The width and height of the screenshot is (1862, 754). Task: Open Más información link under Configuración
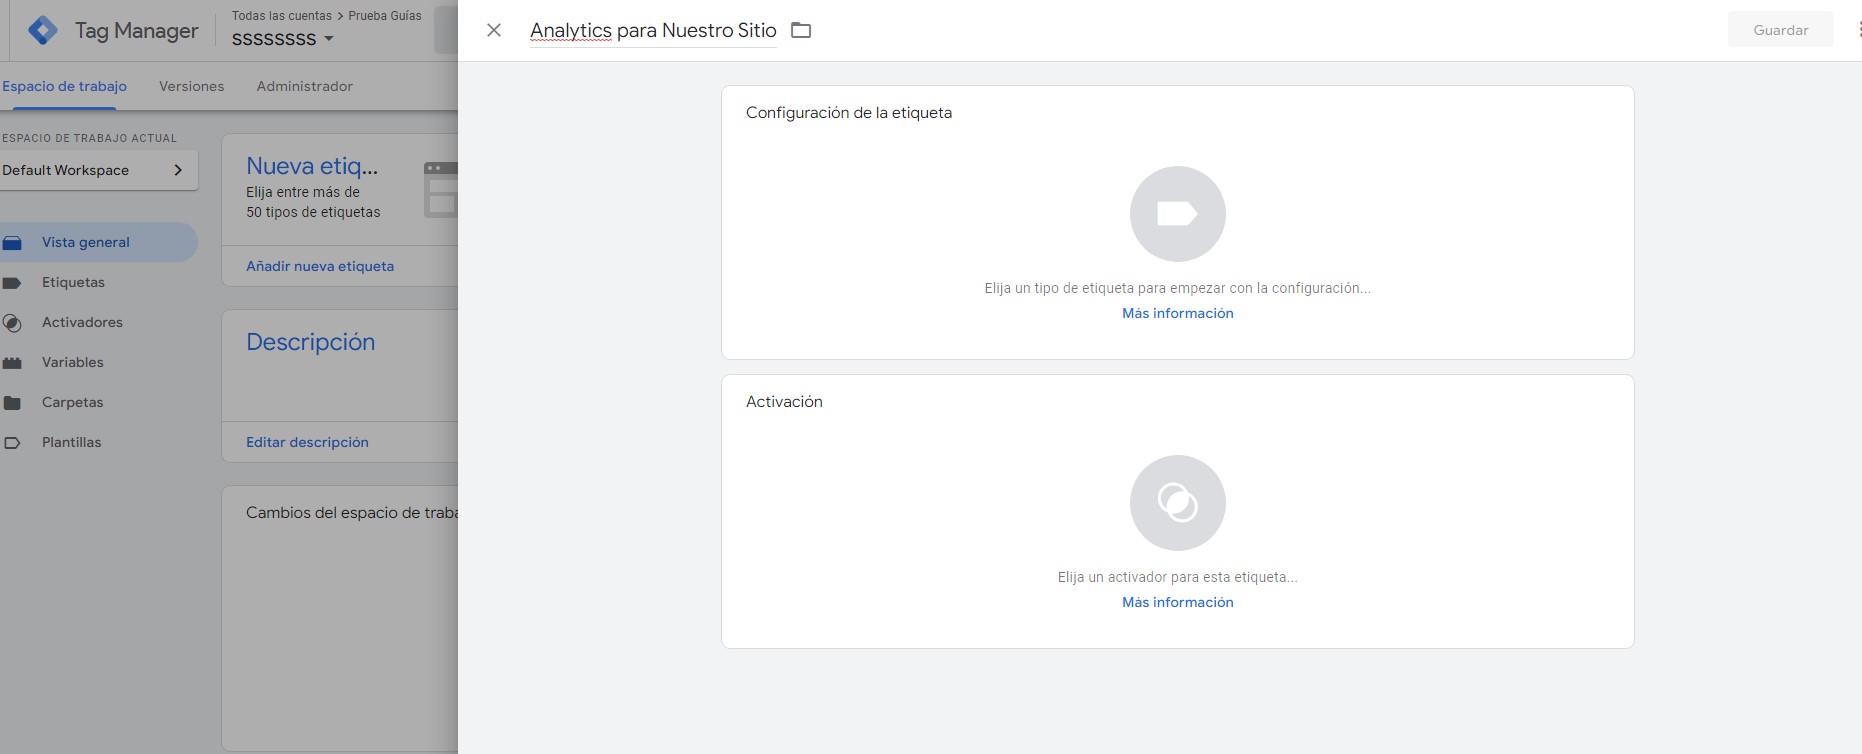point(1177,313)
